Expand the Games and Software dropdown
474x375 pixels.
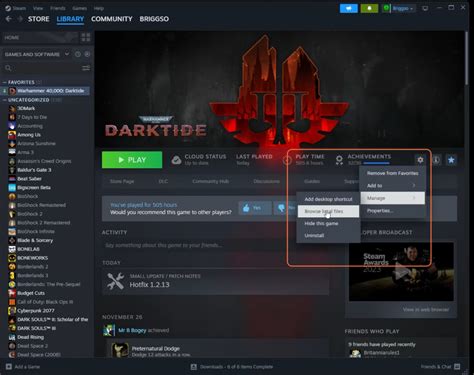click(x=37, y=54)
